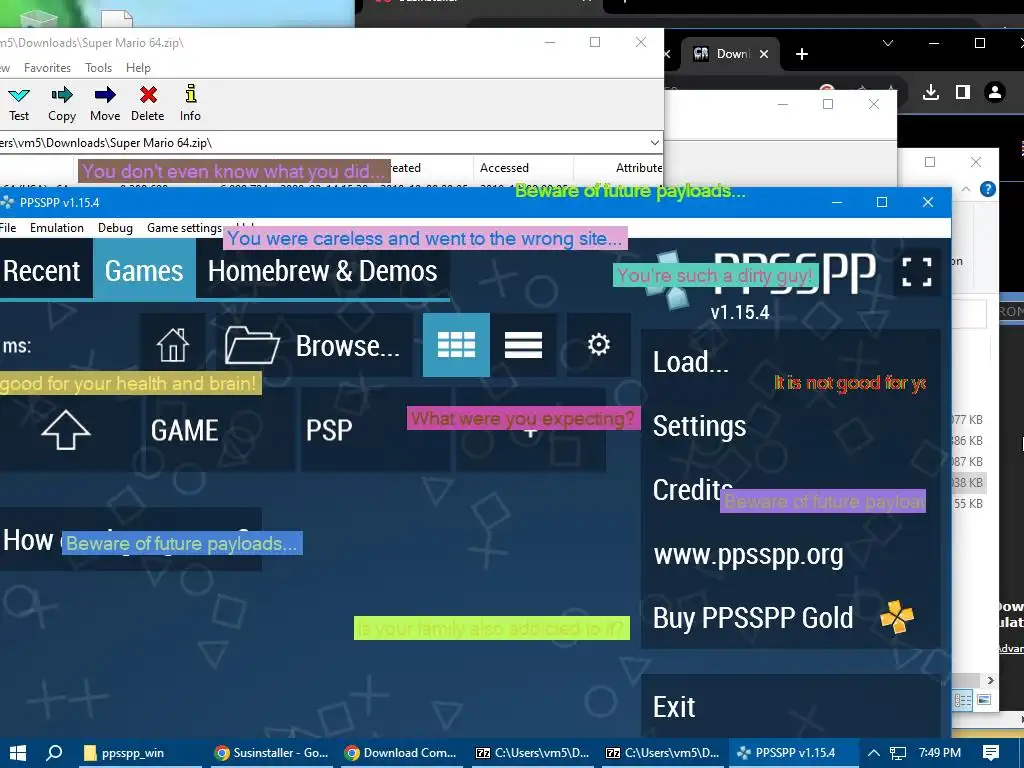Open Favorites menu in 7-Zip
Viewport: 1024px width, 768px height.
(x=47, y=68)
